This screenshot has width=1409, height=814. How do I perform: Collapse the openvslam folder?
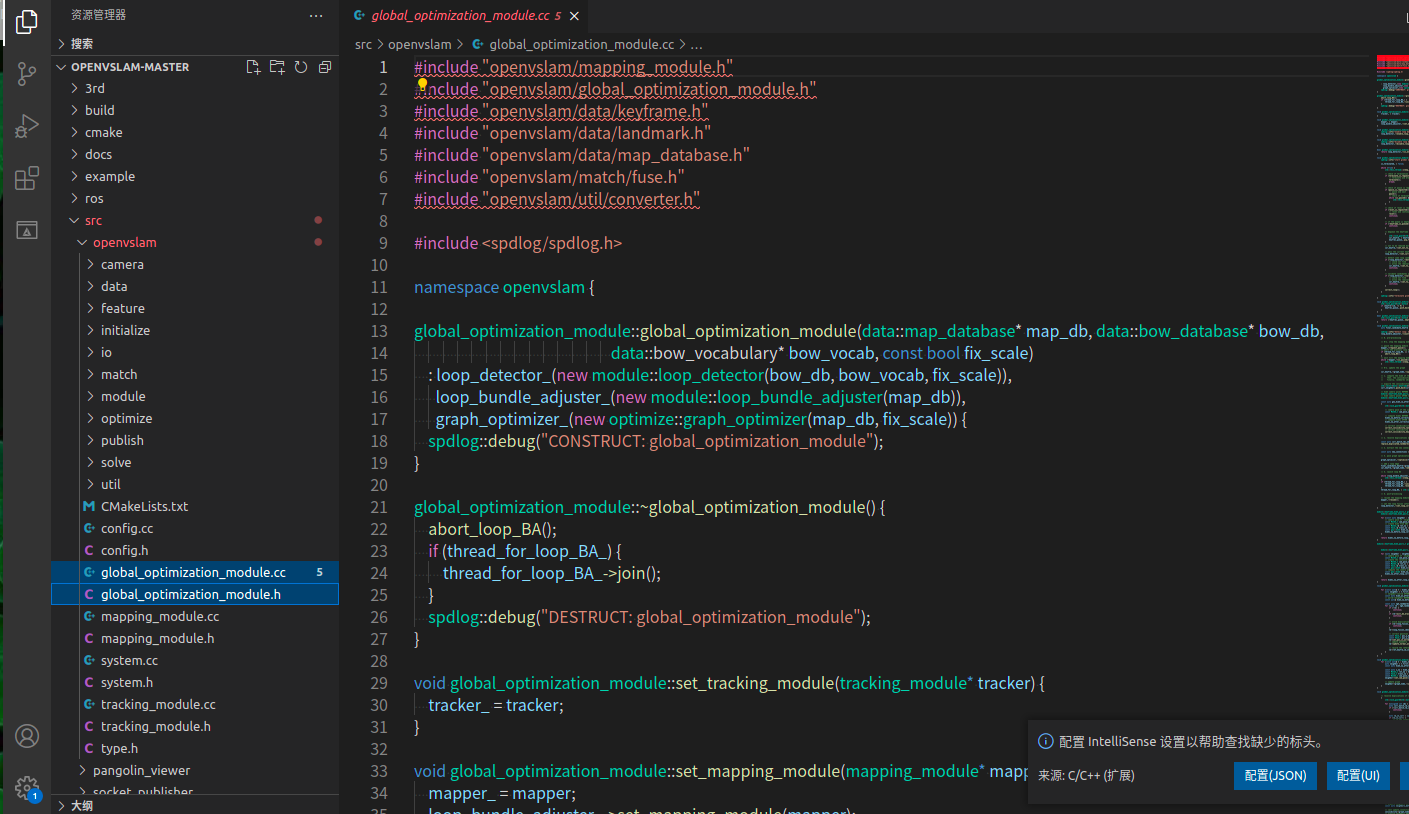(x=124, y=242)
